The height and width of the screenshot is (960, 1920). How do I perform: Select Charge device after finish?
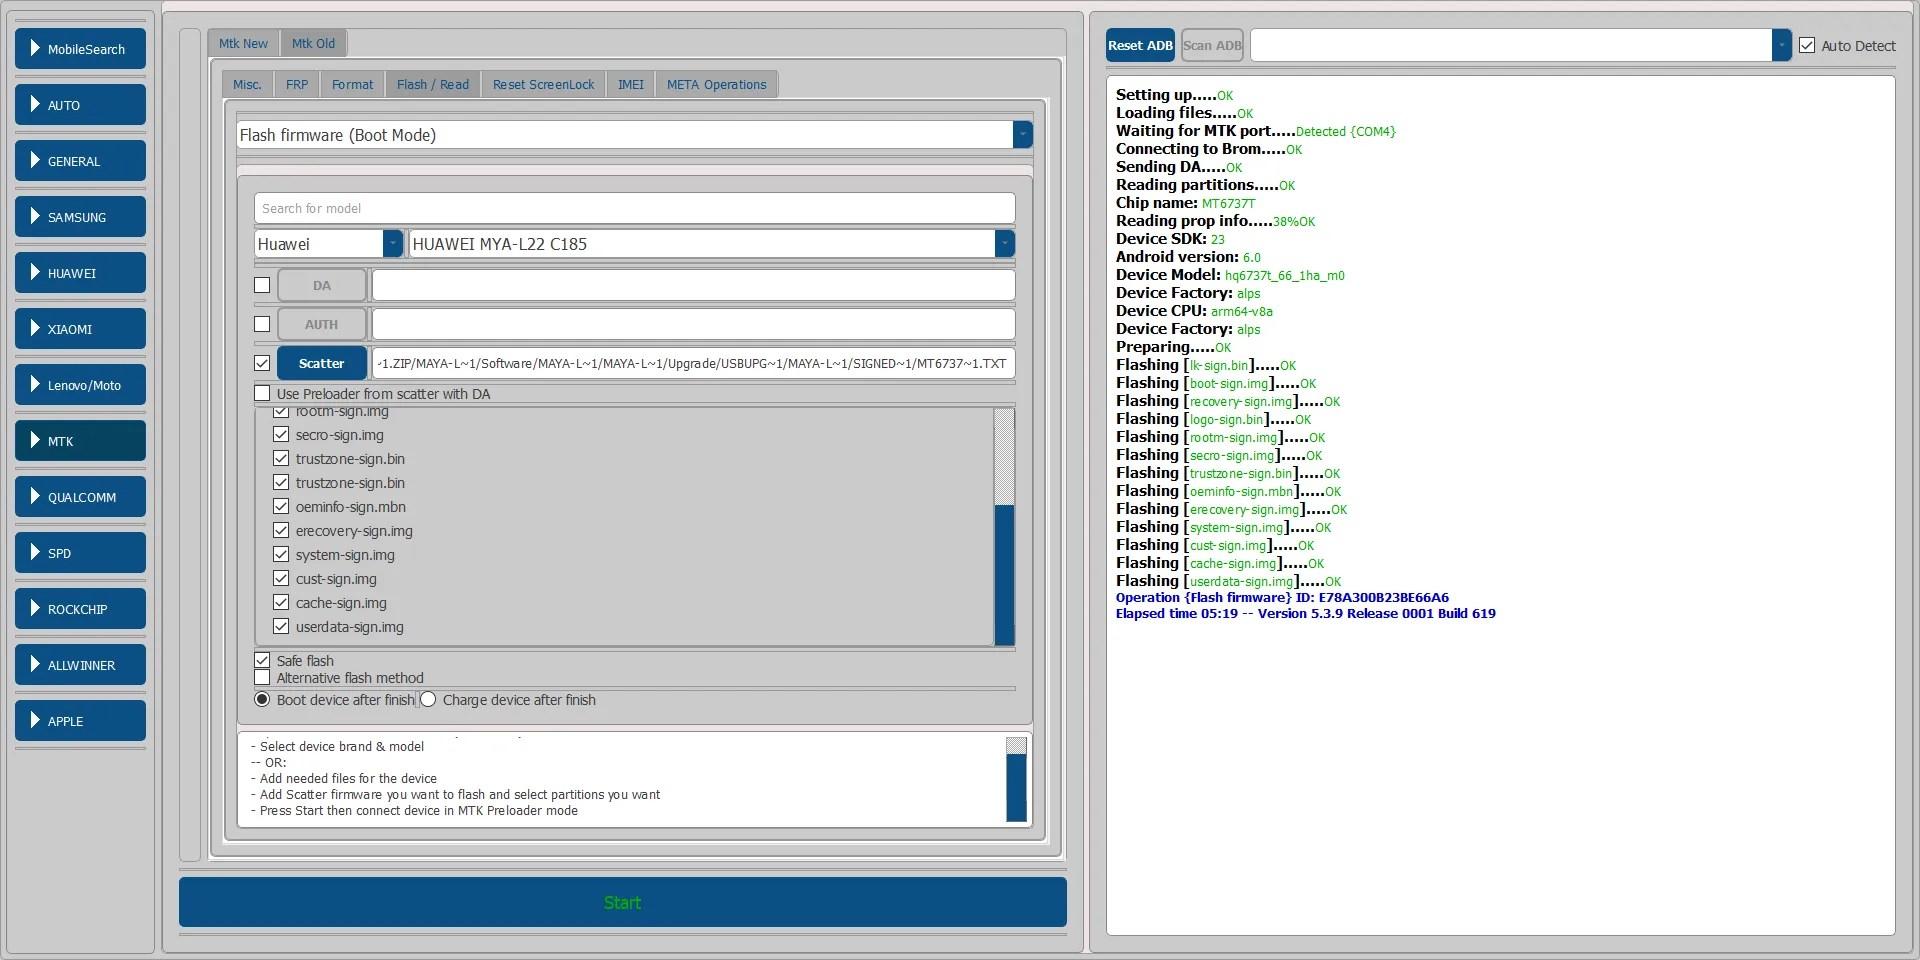tap(428, 700)
